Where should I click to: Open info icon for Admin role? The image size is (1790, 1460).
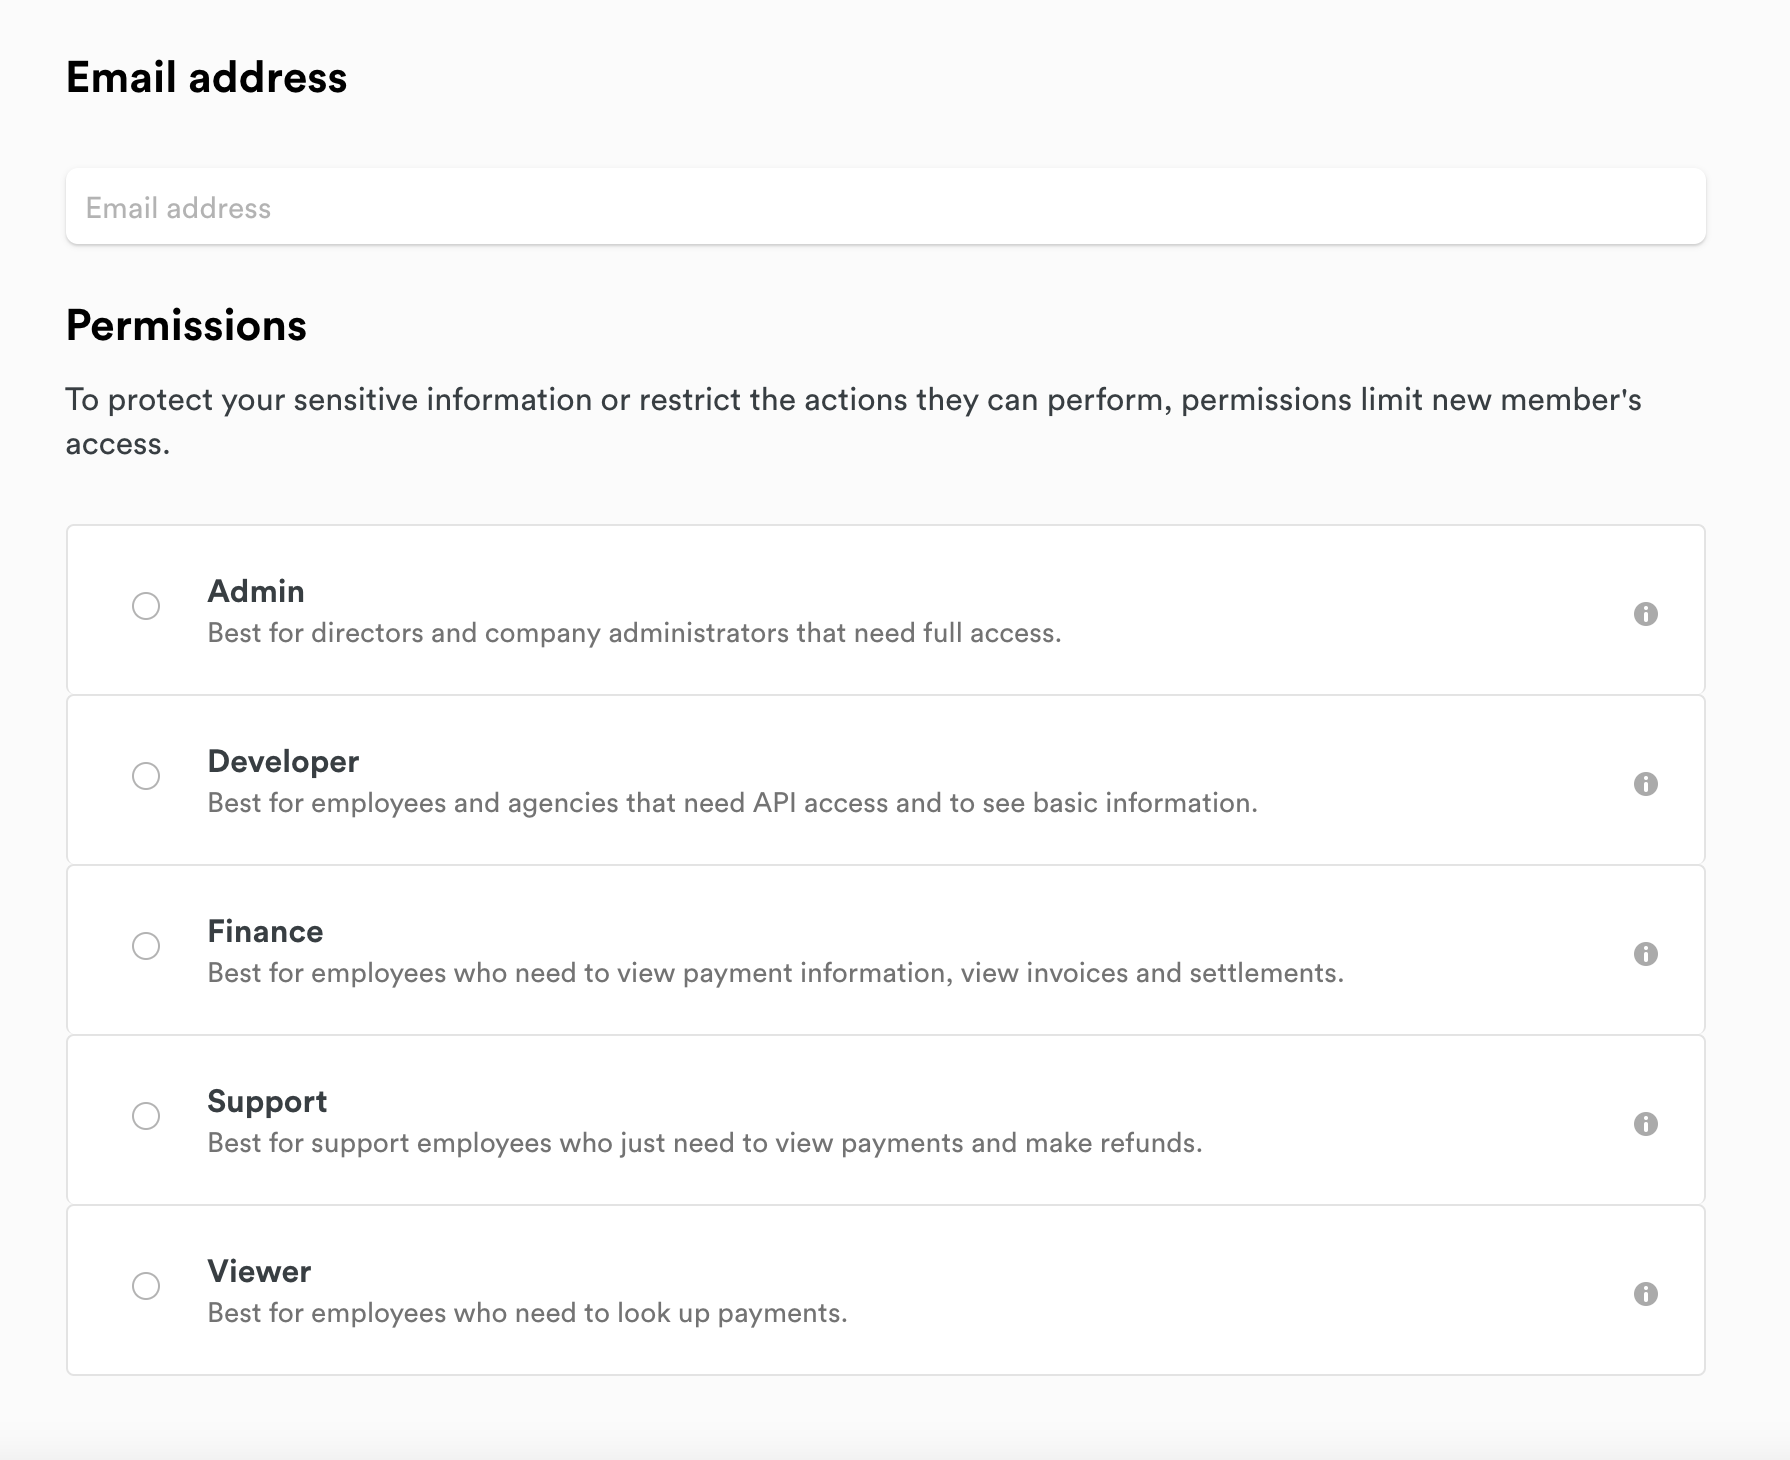pyautogui.click(x=1645, y=613)
